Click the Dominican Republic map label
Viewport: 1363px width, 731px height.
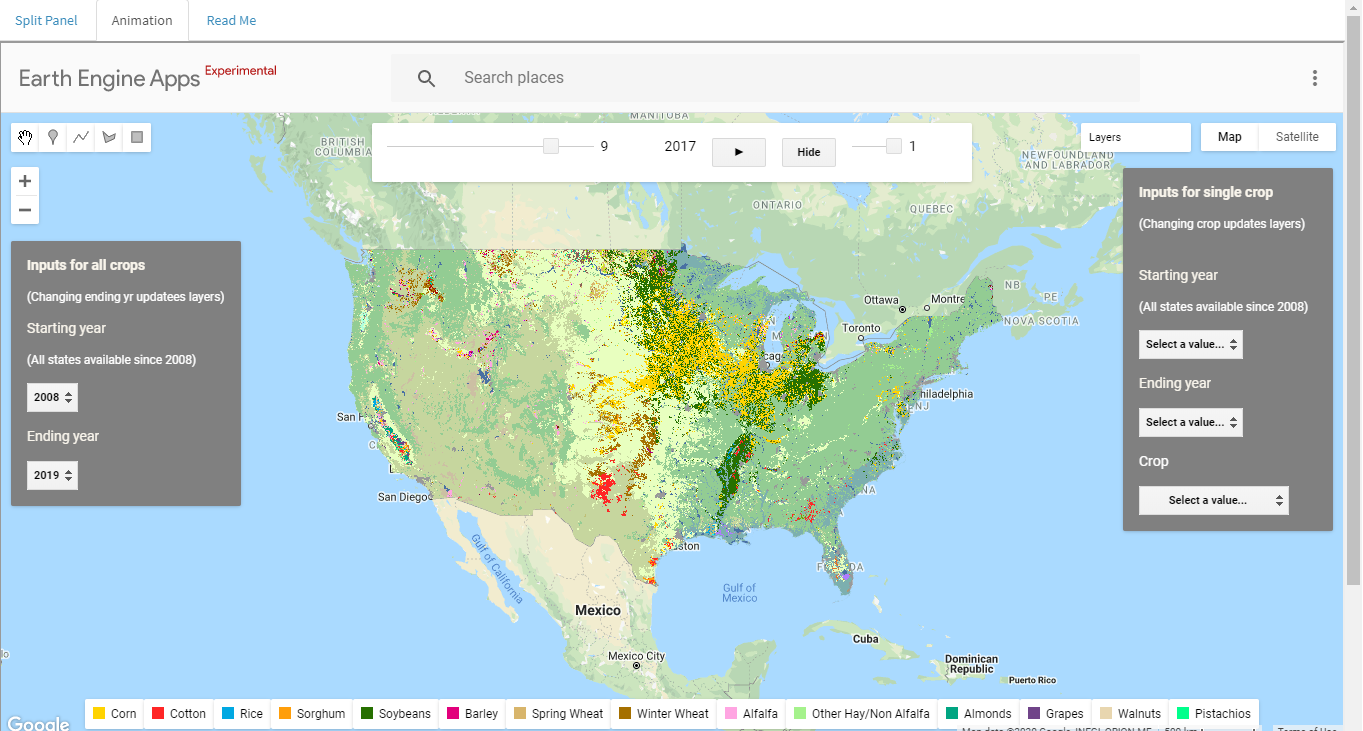972,664
